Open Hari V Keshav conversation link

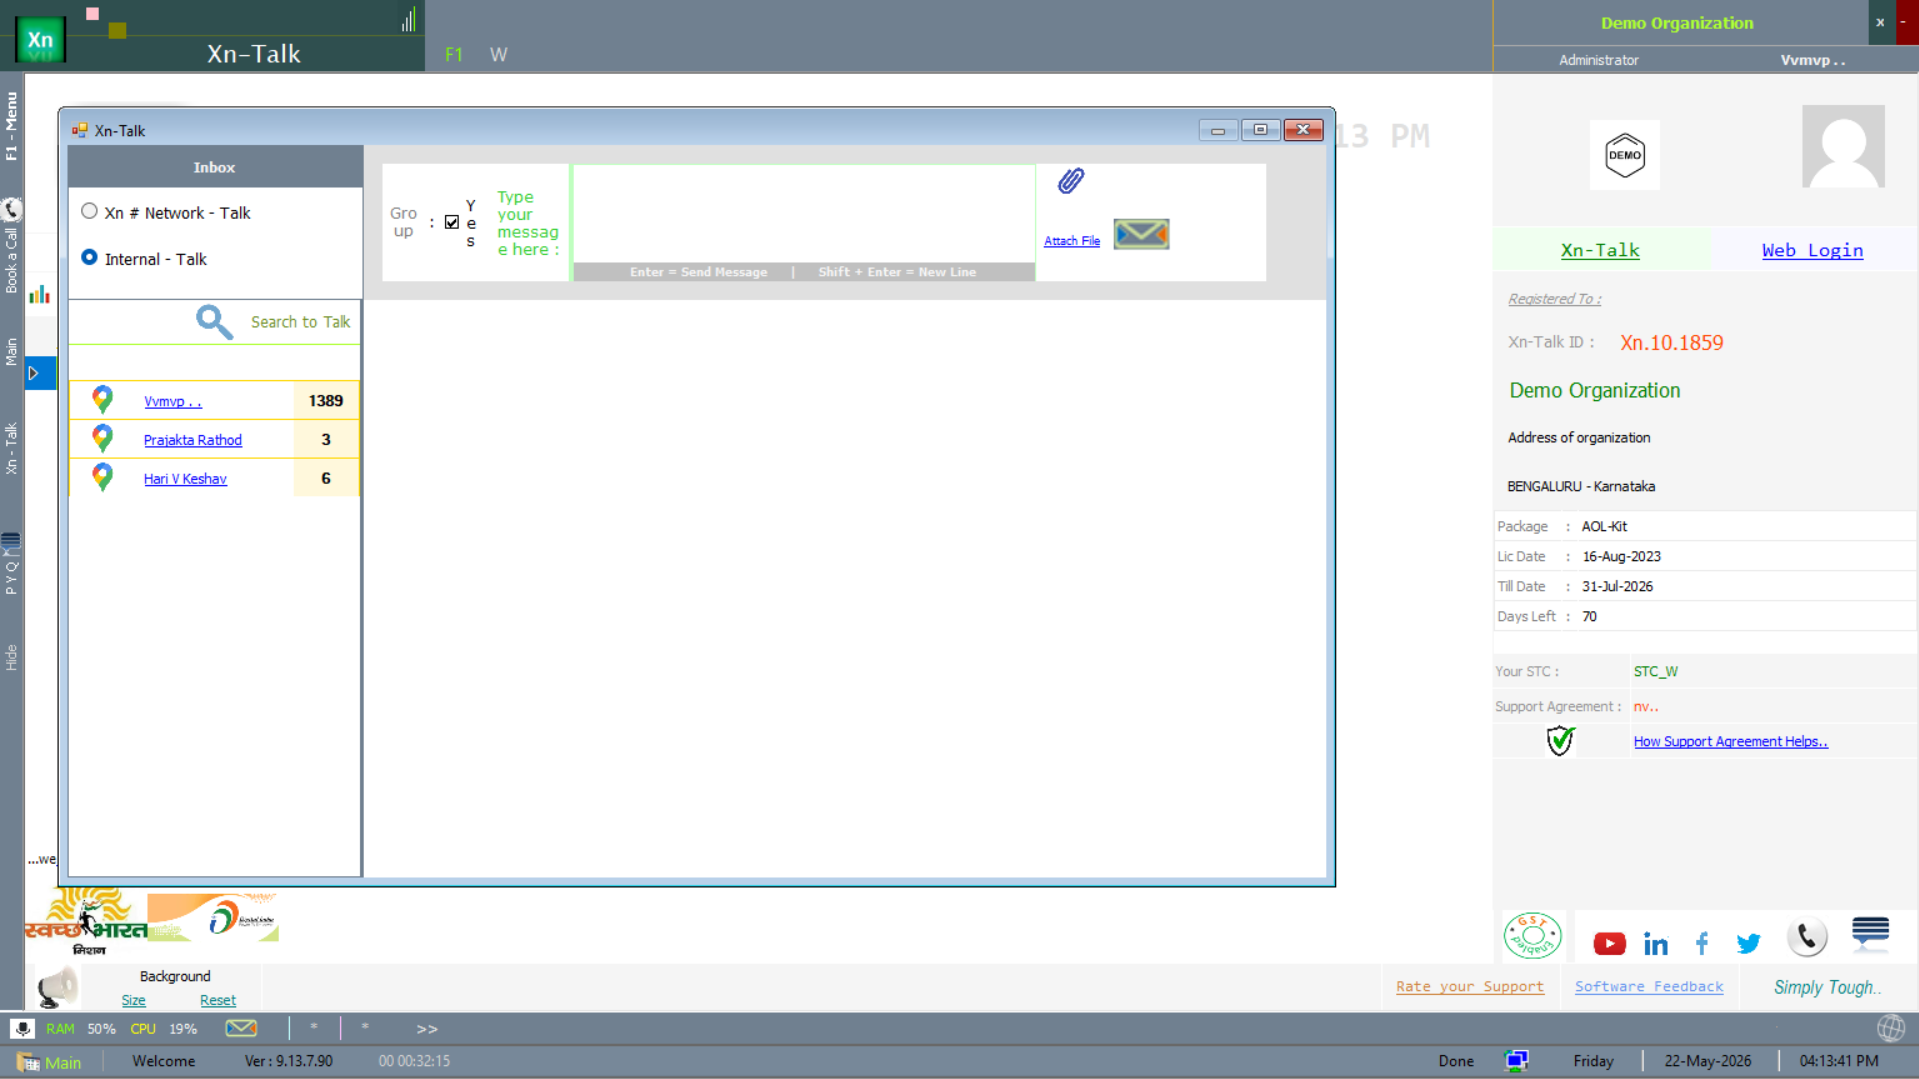[185, 479]
